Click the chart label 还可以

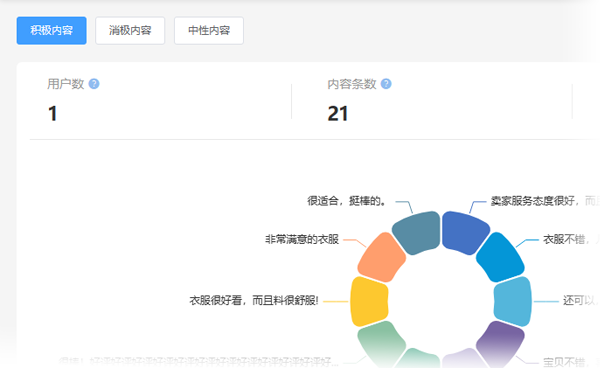click(580, 301)
